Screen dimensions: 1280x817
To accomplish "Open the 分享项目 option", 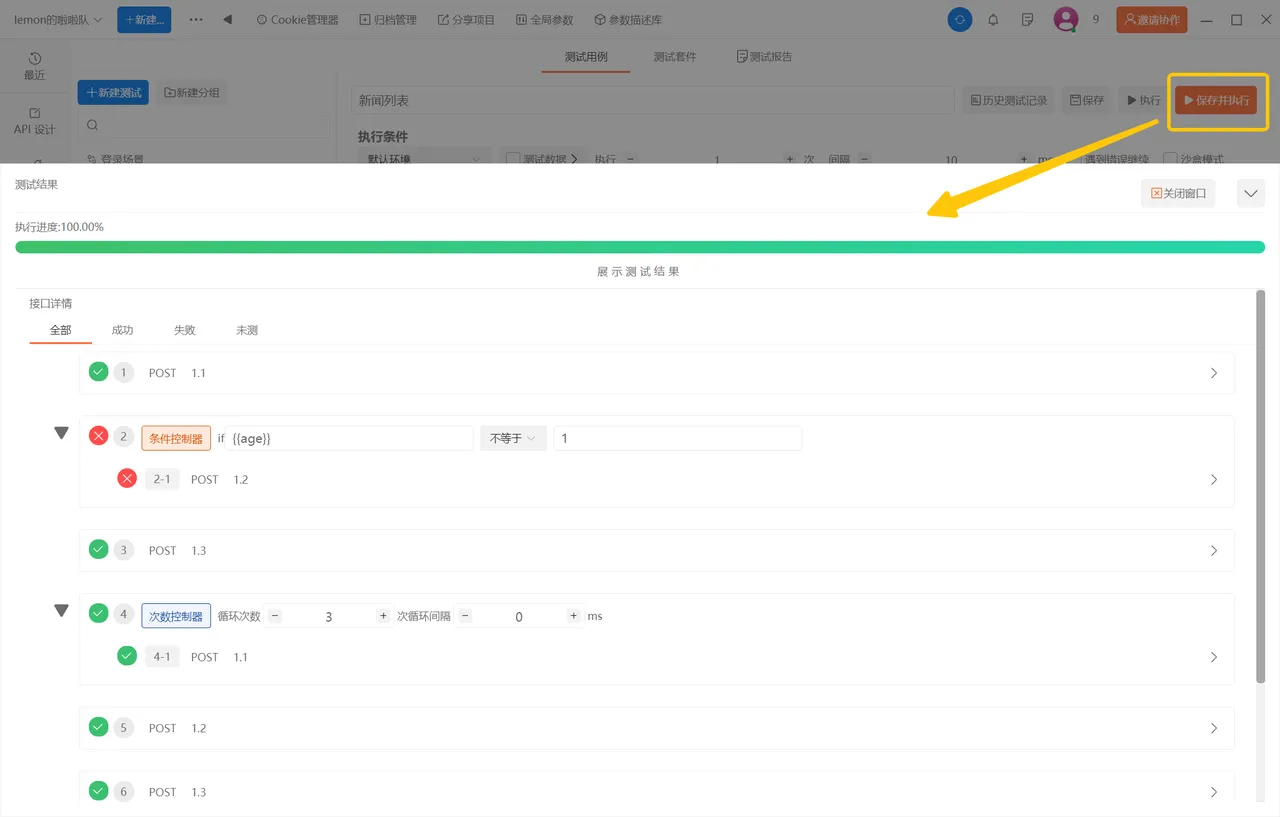I will coord(466,20).
